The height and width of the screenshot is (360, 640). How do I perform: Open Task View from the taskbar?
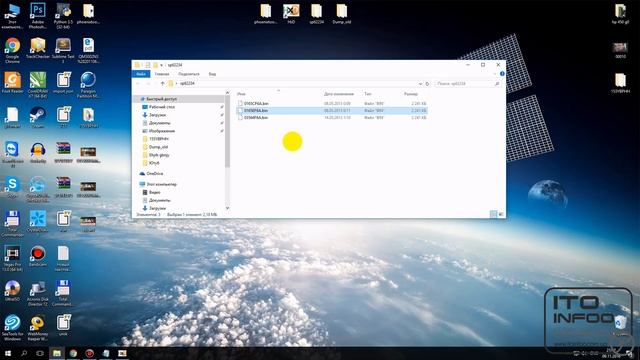click(40, 353)
